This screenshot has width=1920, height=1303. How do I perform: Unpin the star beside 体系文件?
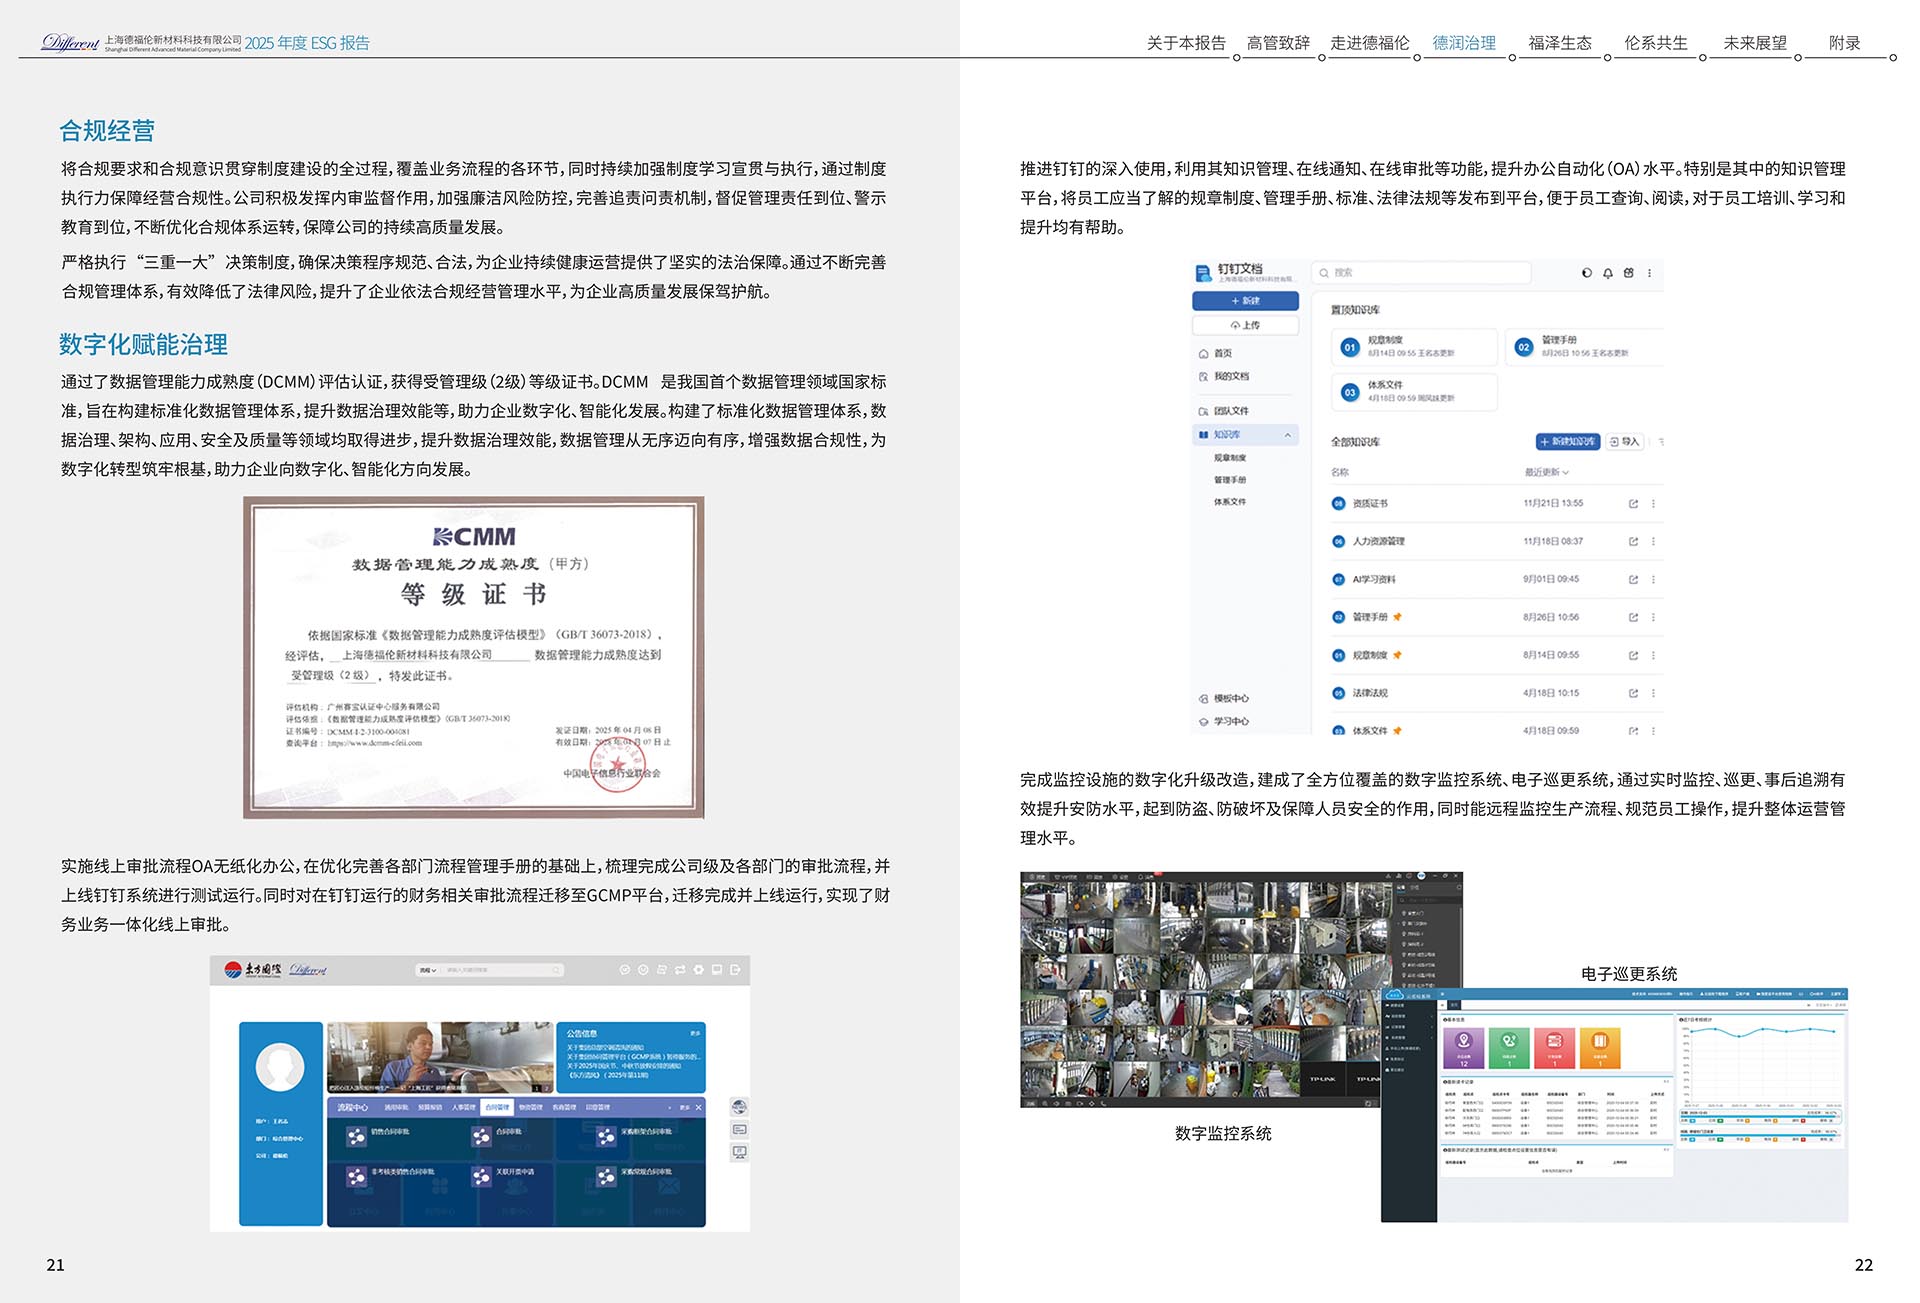[x=1397, y=728]
